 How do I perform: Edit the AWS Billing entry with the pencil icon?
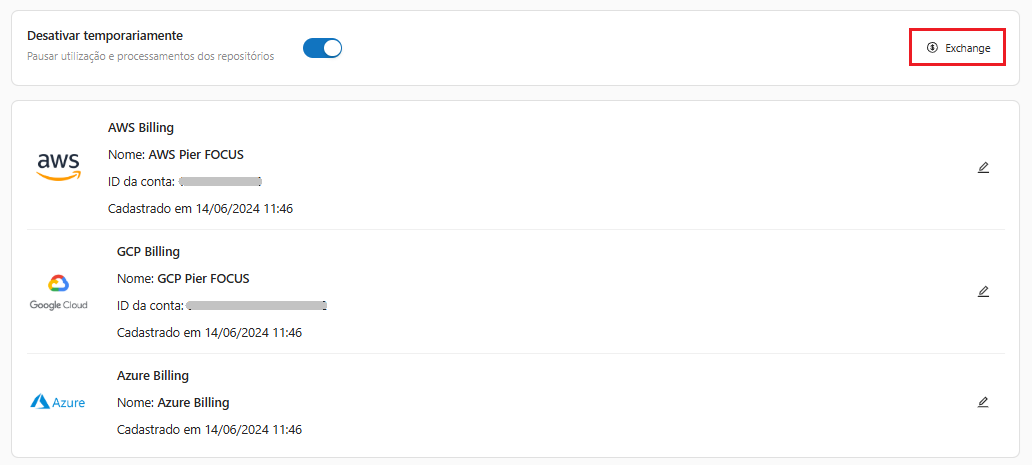point(983,167)
